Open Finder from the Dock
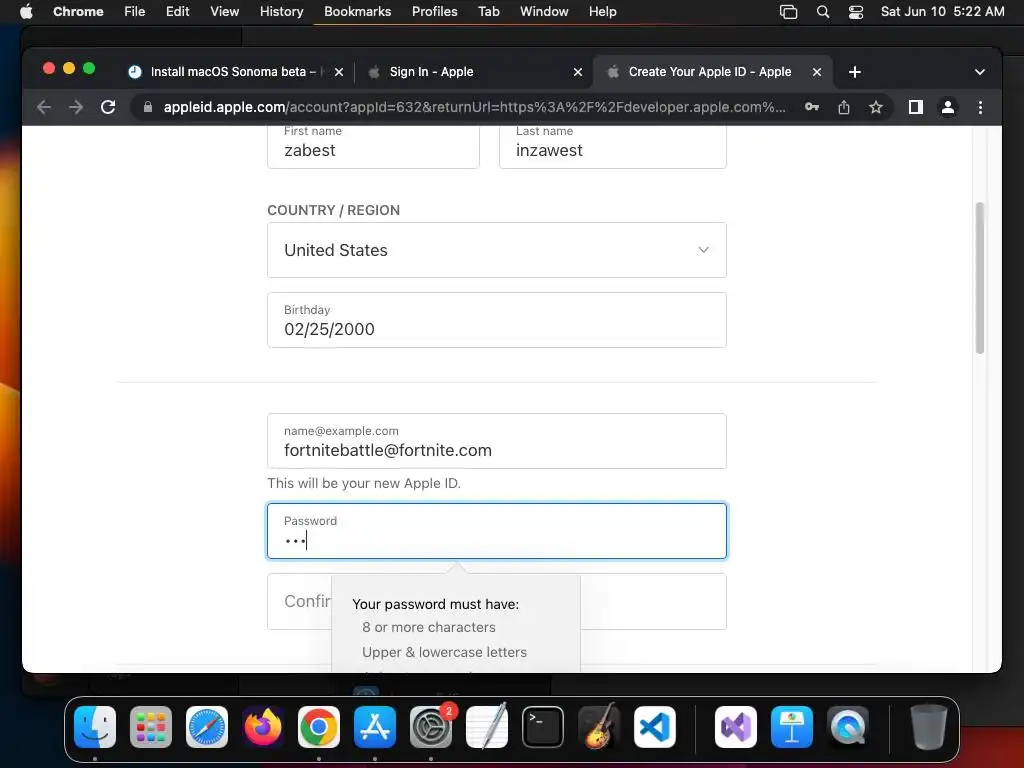This screenshot has width=1024, height=768. pos(95,727)
